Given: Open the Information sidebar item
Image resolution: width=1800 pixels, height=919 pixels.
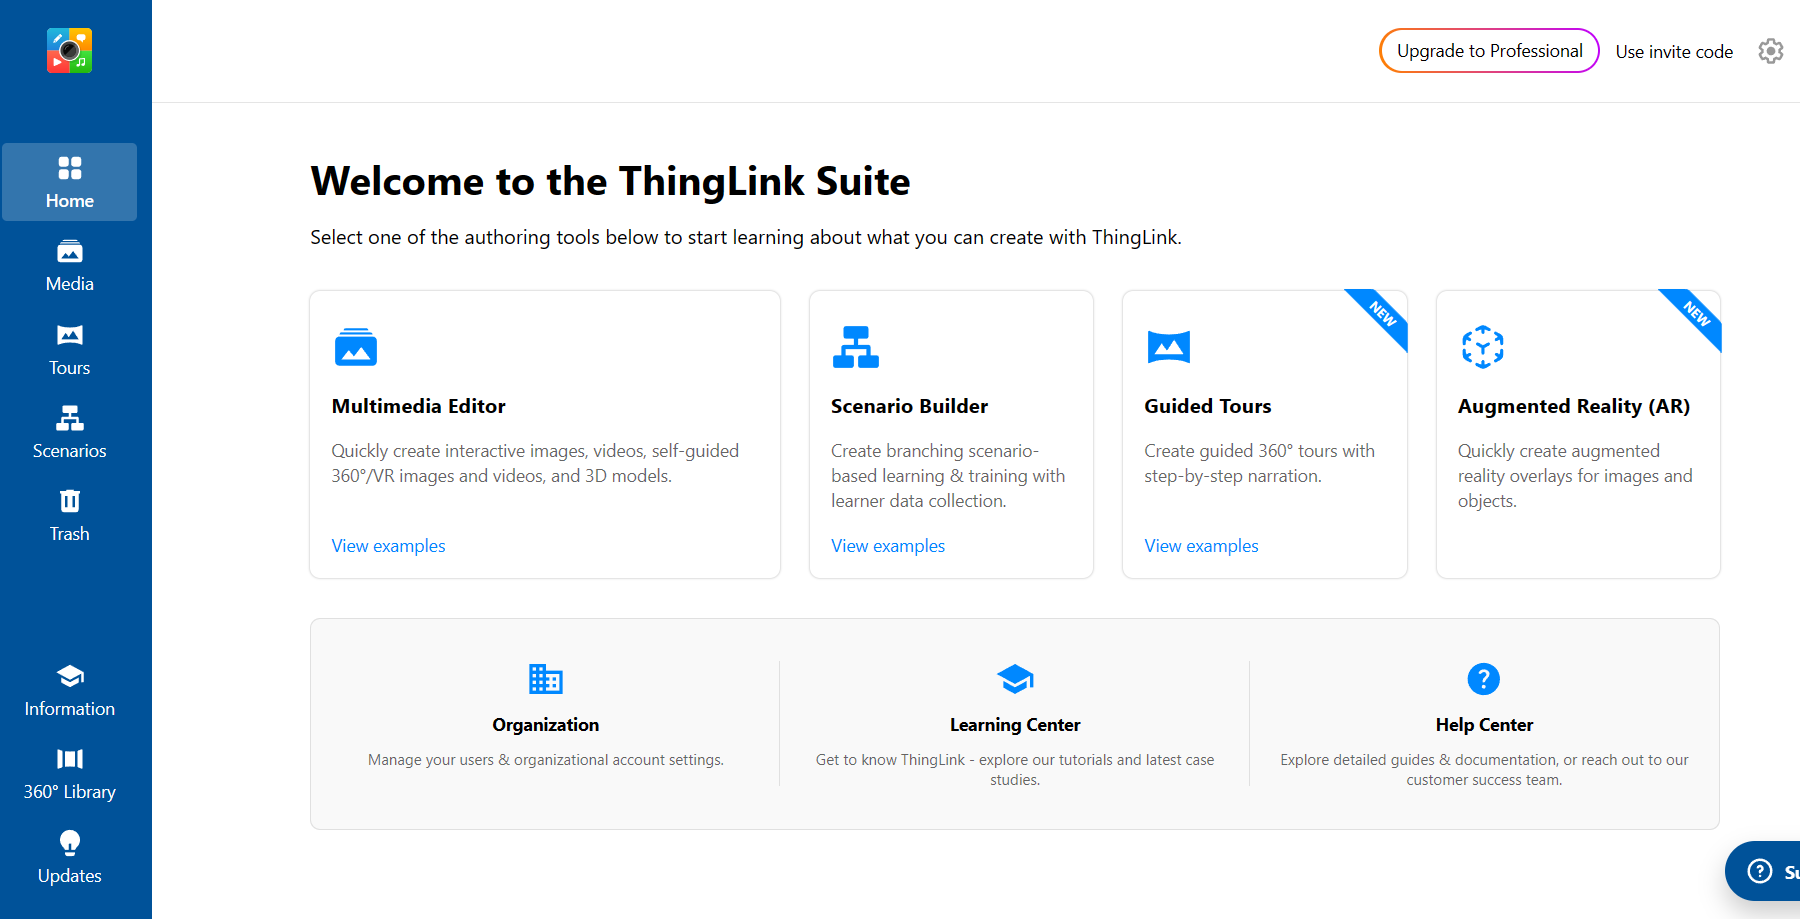Looking at the screenshot, I should [69, 691].
